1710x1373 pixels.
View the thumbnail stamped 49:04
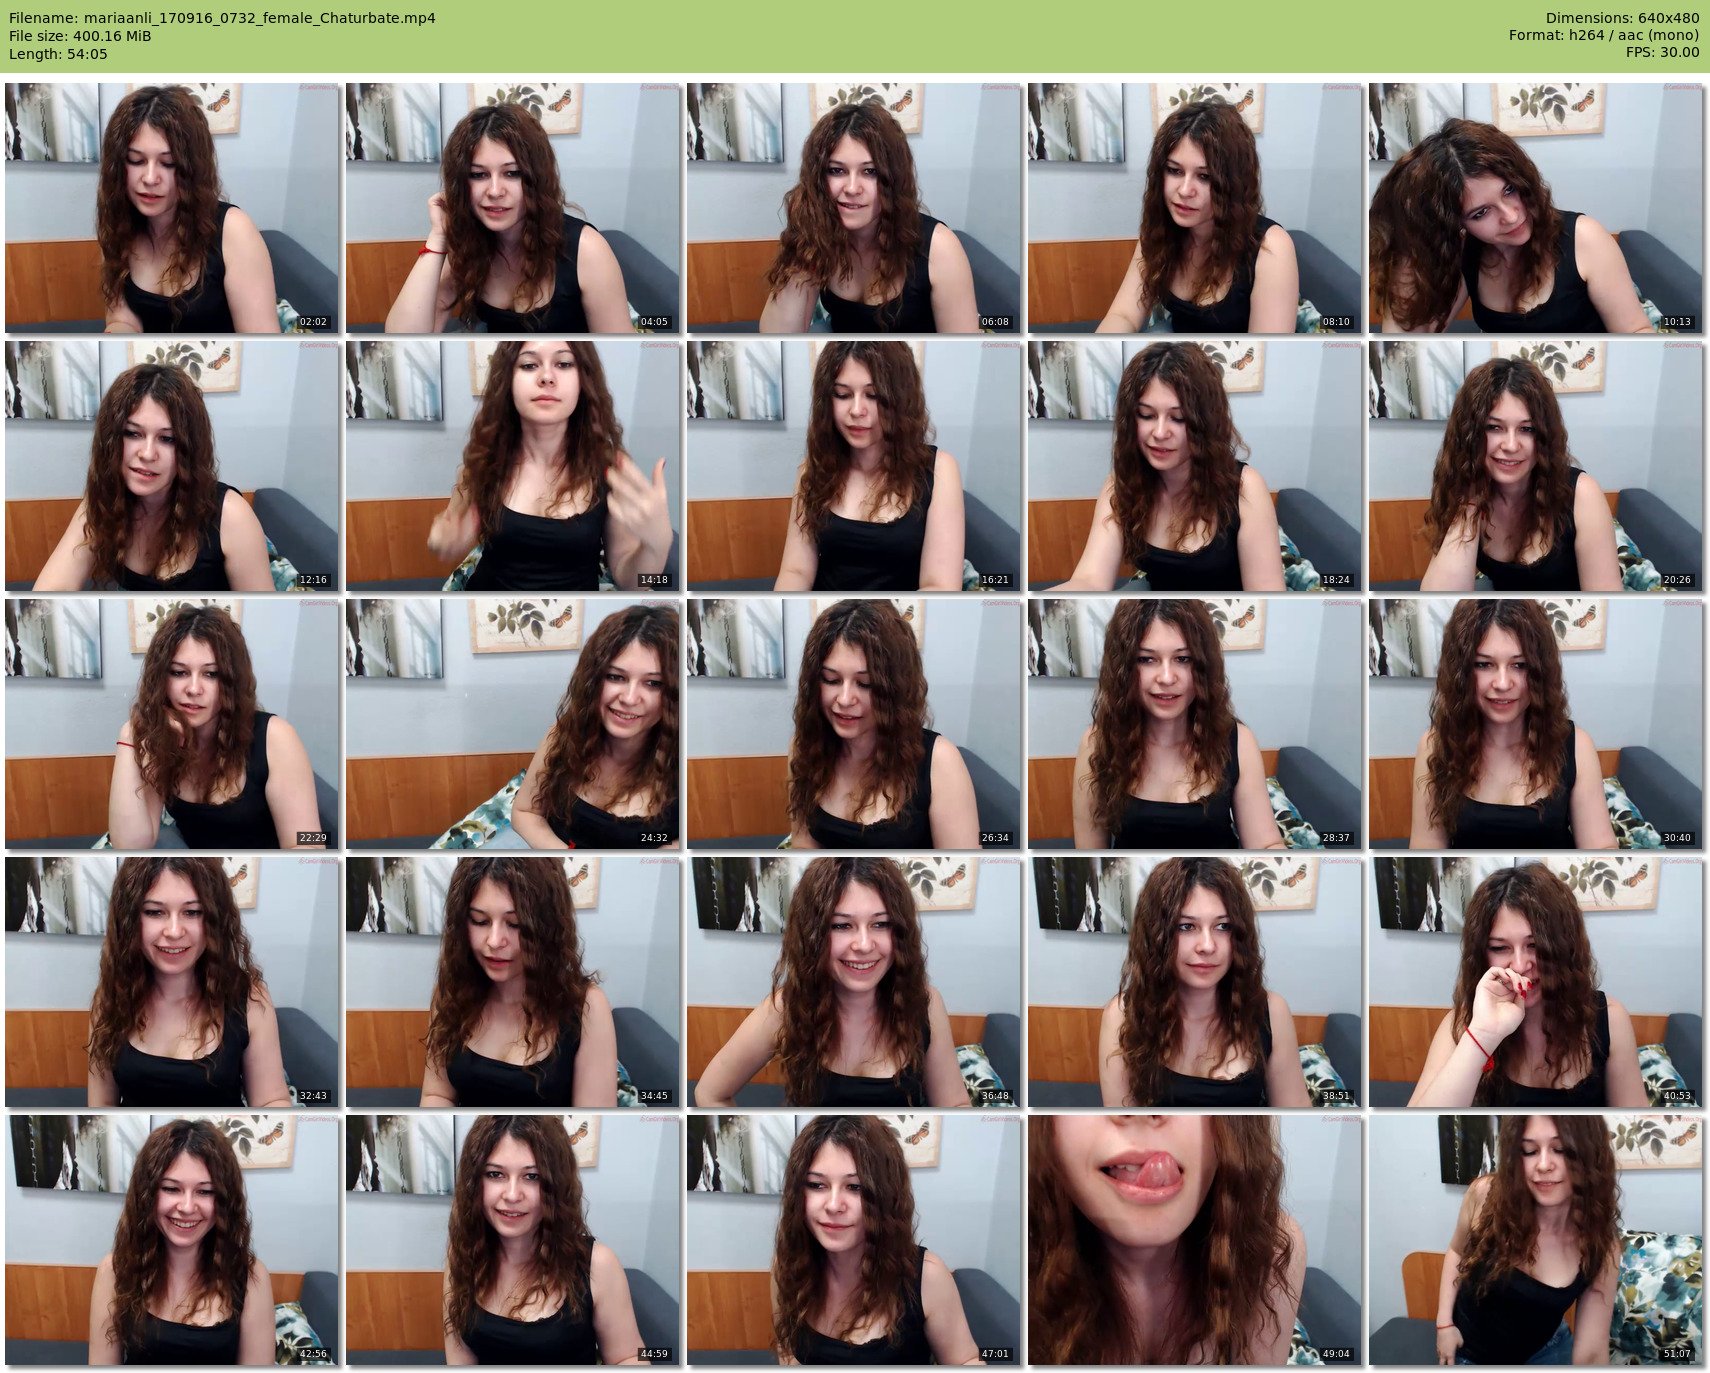pyautogui.click(x=1195, y=1240)
